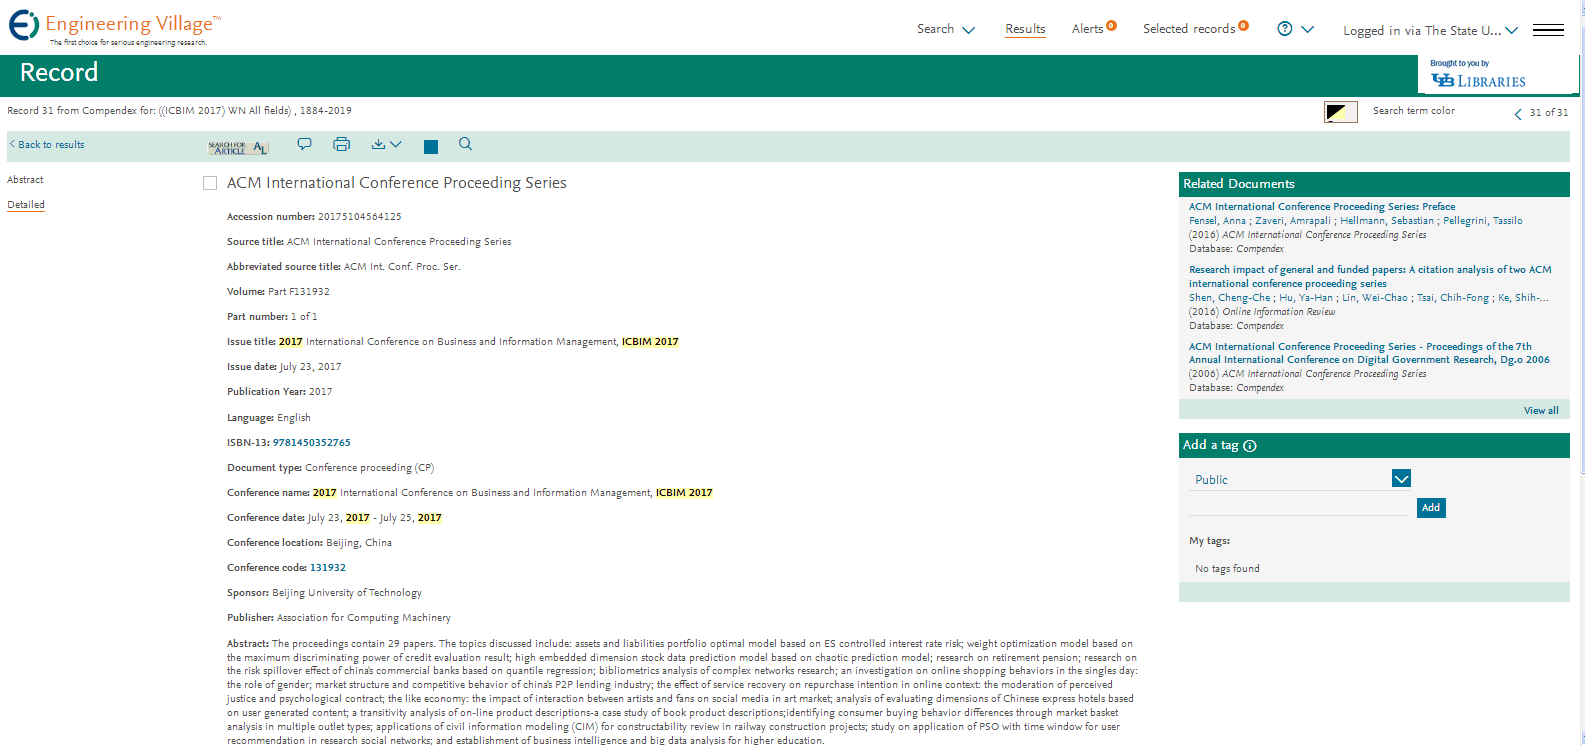Open related Dg.o 2006 proceedings link
The height and width of the screenshot is (745, 1585).
(1369, 353)
